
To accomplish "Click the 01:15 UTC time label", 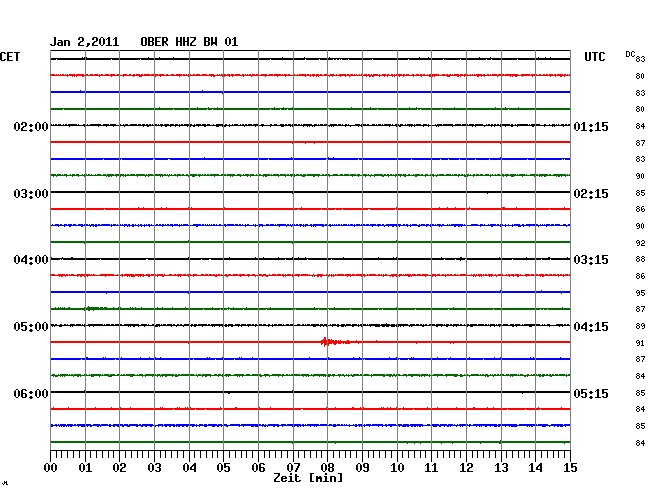I will coord(591,127).
